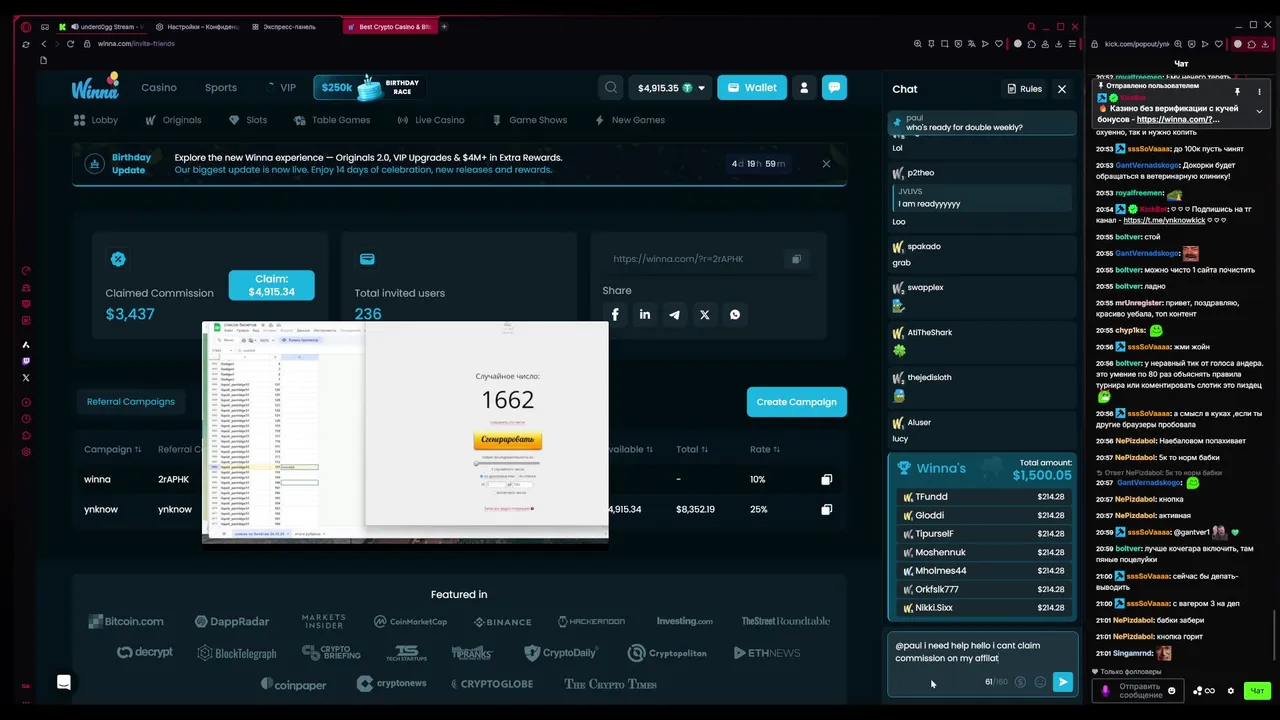Open the Sports section

coord(221,88)
